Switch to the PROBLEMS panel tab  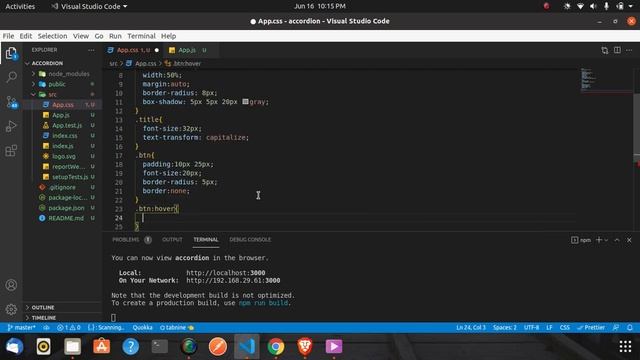click(x=126, y=240)
